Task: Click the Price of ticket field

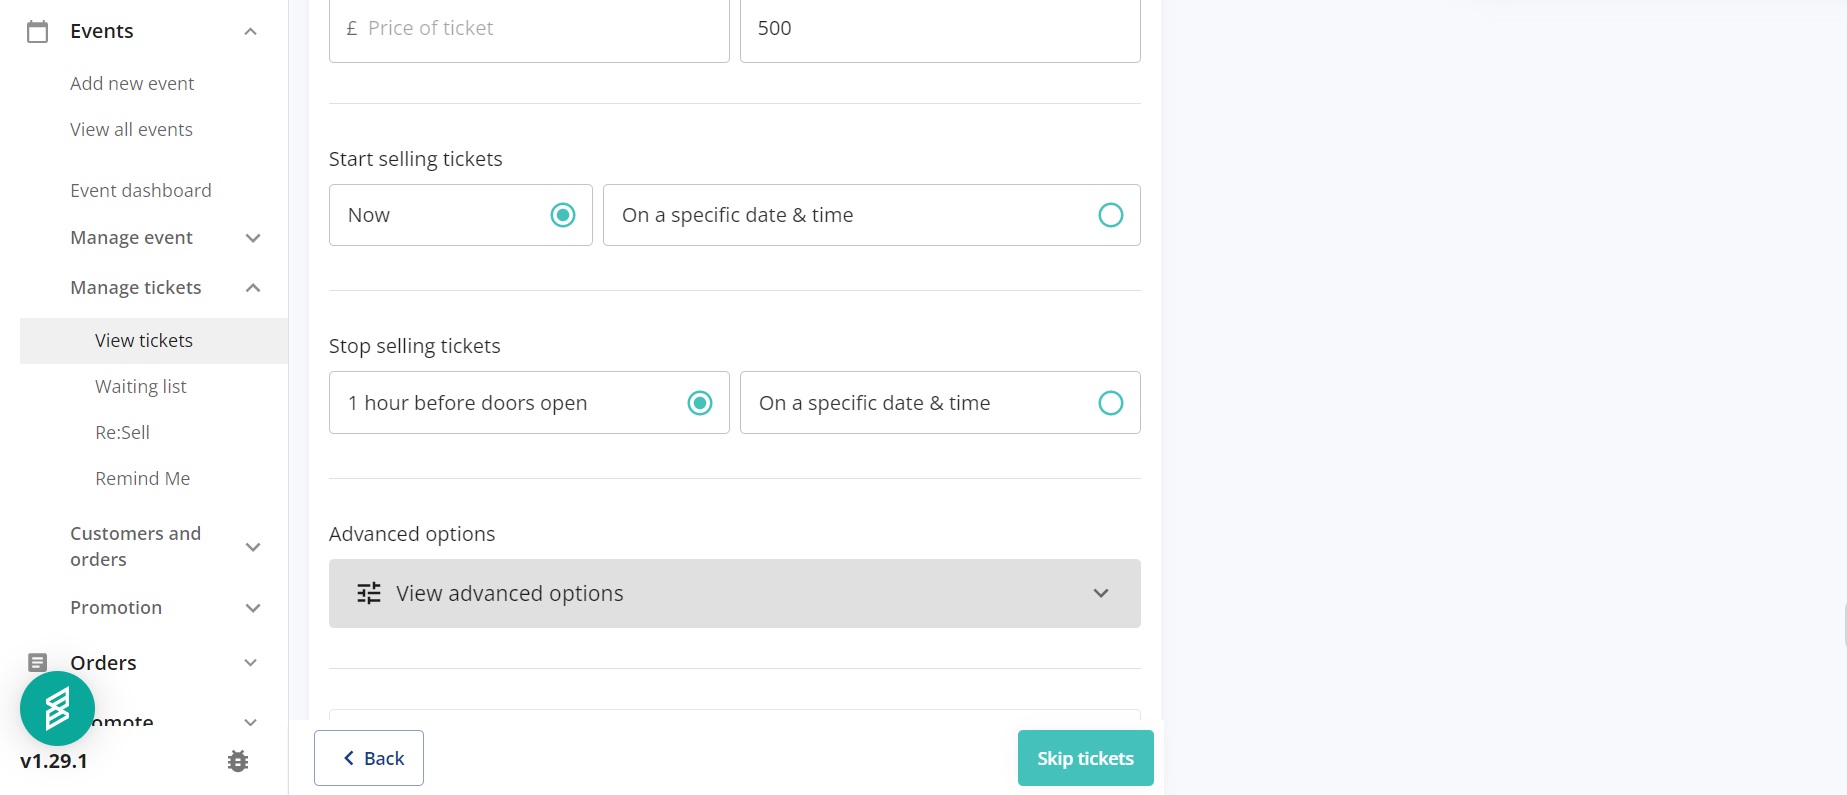Action: tap(529, 29)
